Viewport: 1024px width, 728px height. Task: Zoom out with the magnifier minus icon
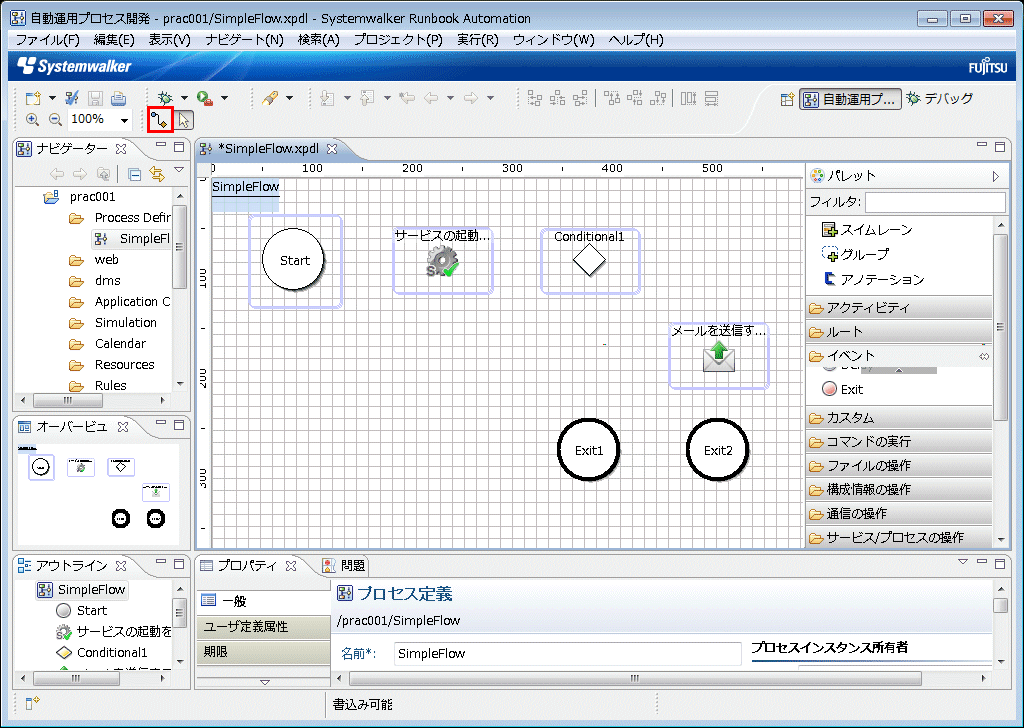tap(56, 119)
